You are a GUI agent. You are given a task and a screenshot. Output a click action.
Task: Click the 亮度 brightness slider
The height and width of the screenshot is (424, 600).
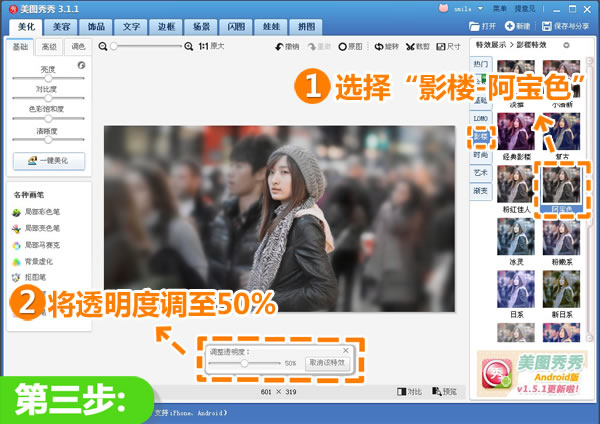[x=48, y=78]
